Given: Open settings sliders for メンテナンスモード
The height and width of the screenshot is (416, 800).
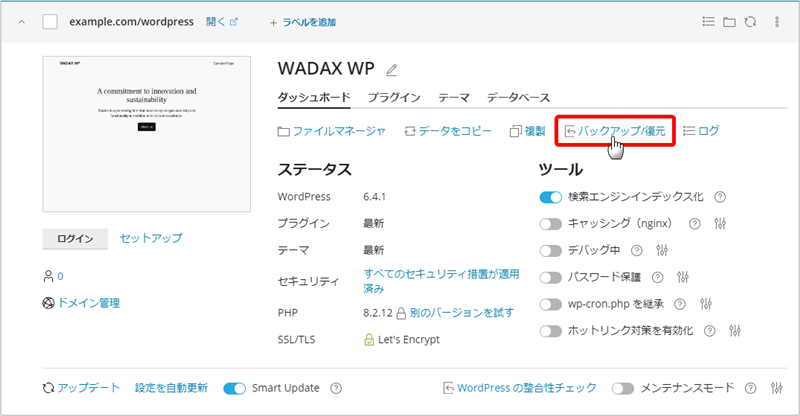Looking at the screenshot, I should pos(777,388).
